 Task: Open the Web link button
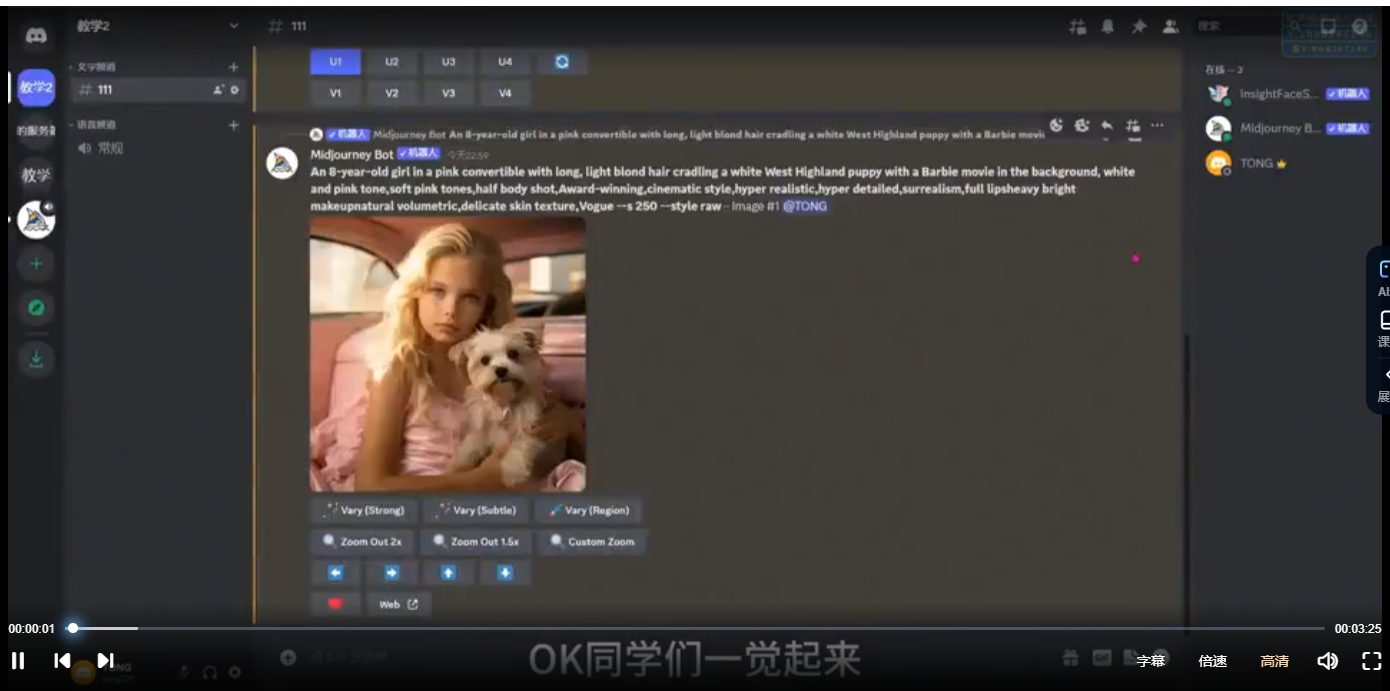(x=398, y=604)
